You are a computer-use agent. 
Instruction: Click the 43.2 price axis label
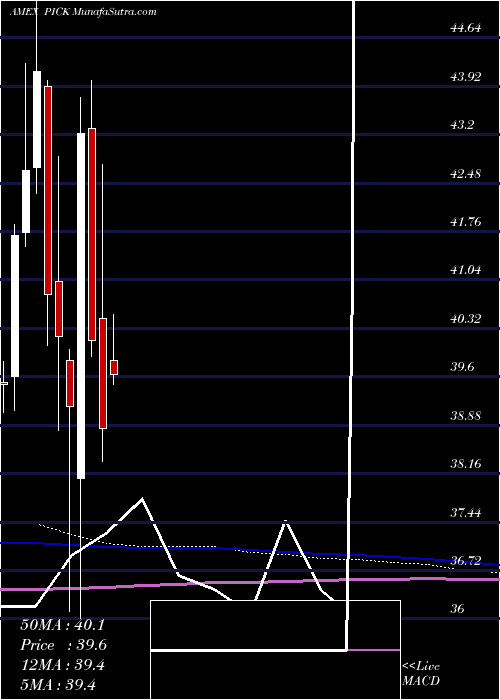462,125
